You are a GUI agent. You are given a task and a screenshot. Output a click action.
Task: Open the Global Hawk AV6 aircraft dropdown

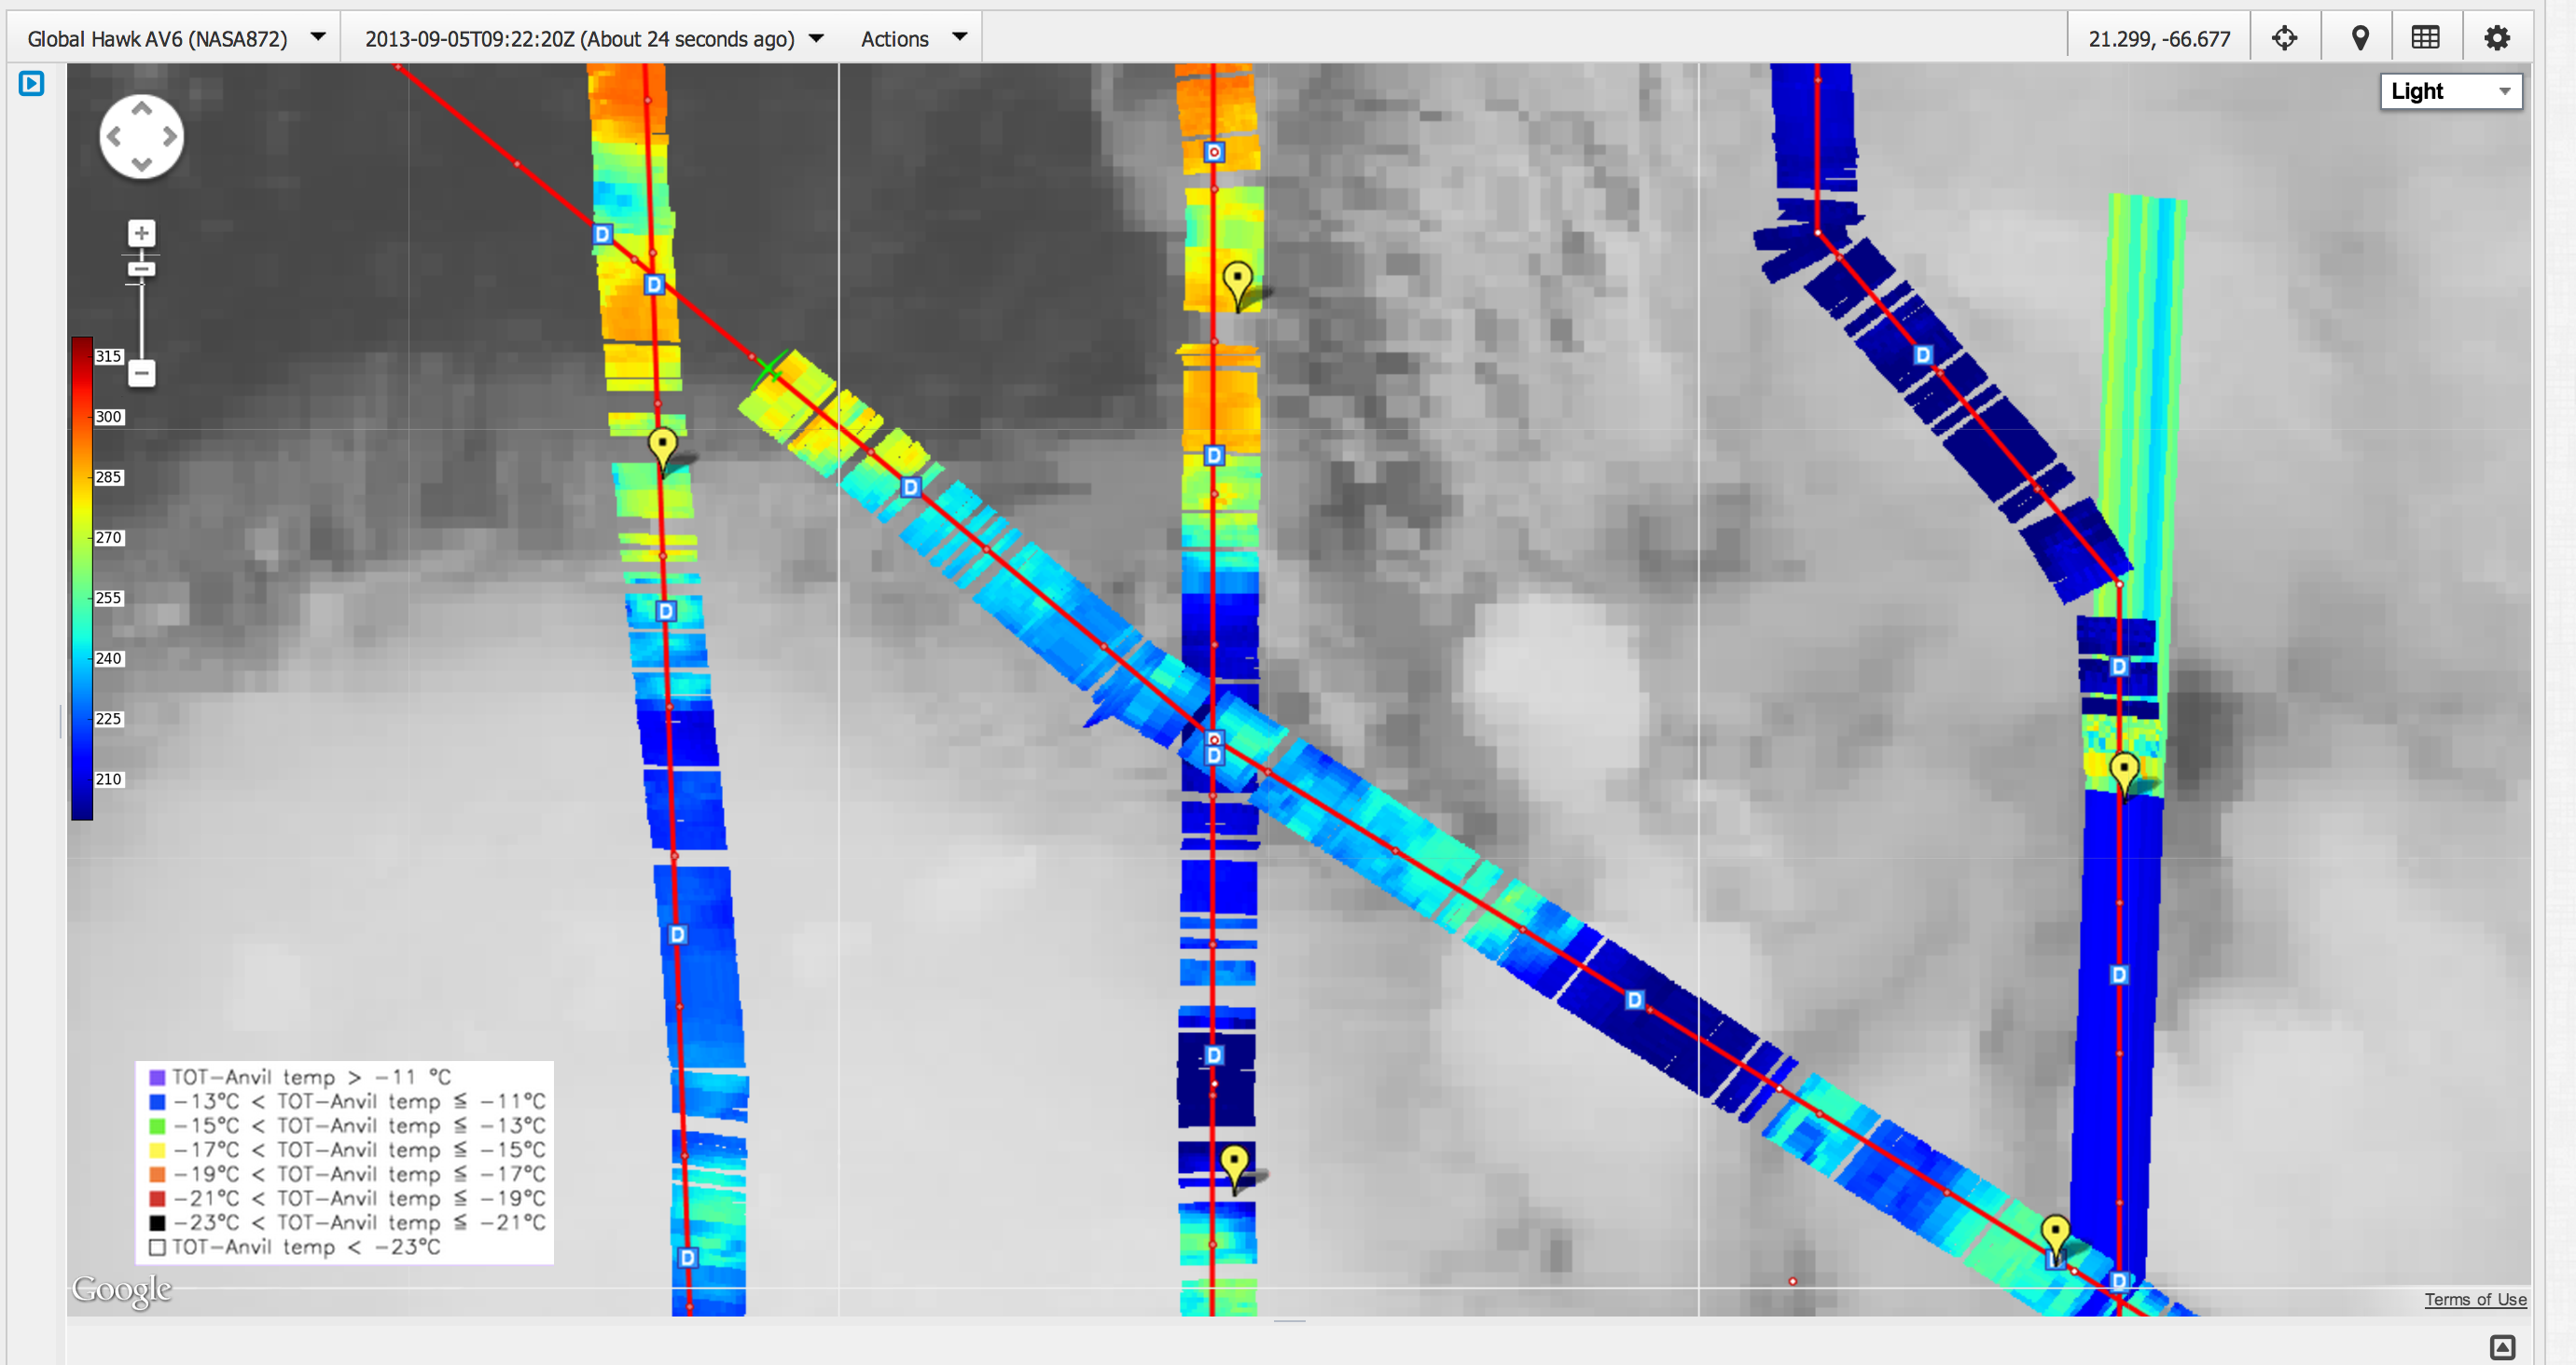click(x=177, y=38)
